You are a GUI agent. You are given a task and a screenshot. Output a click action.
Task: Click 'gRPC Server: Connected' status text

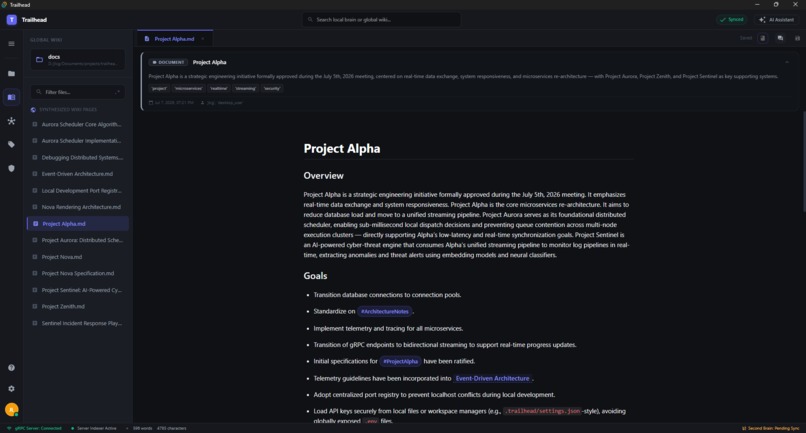38,428
